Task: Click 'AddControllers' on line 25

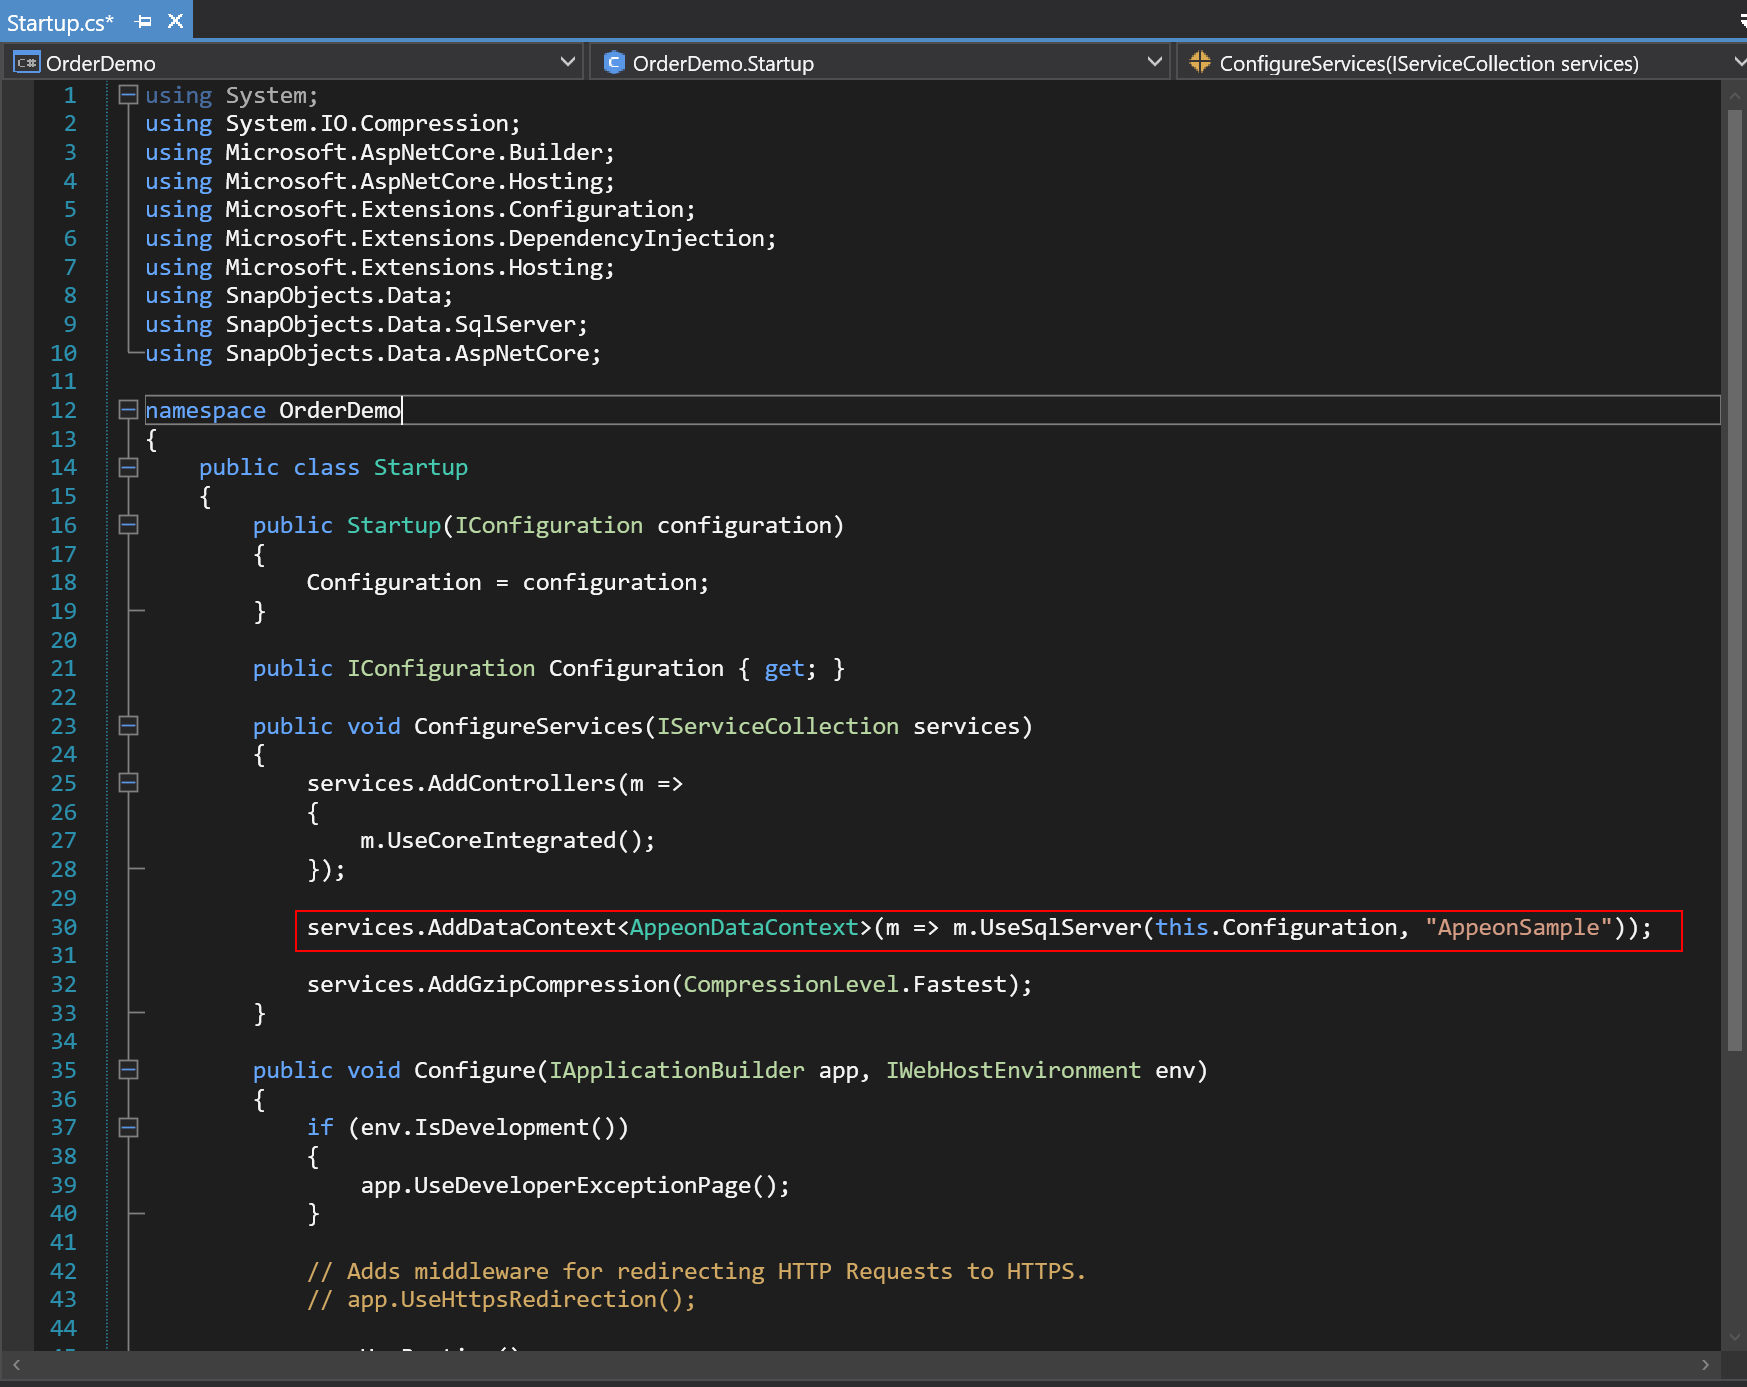Action: tap(522, 784)
